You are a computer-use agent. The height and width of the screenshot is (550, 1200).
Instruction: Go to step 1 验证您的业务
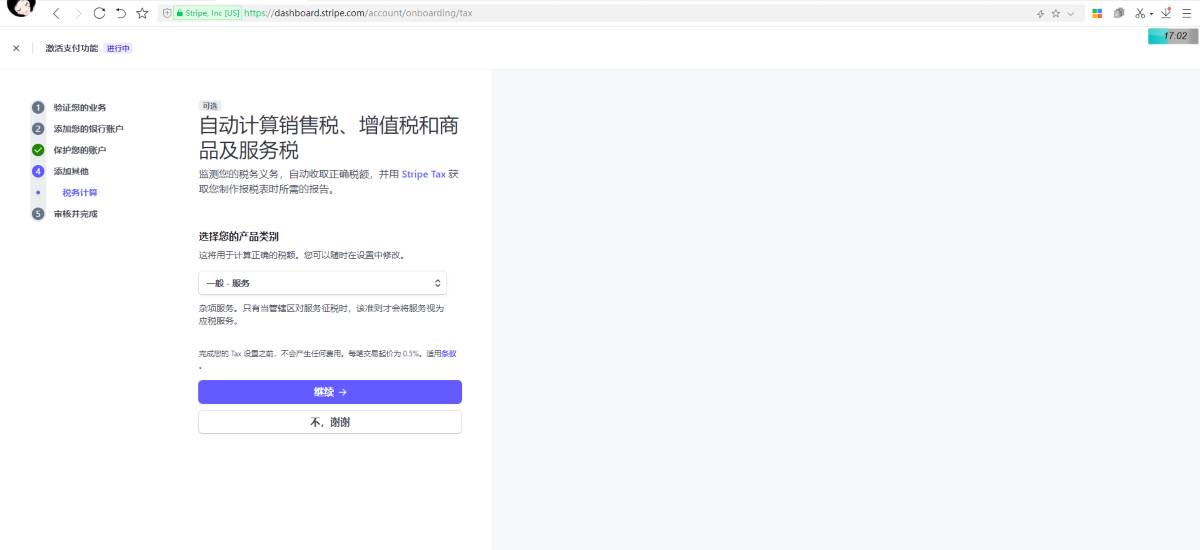[80, 107]
